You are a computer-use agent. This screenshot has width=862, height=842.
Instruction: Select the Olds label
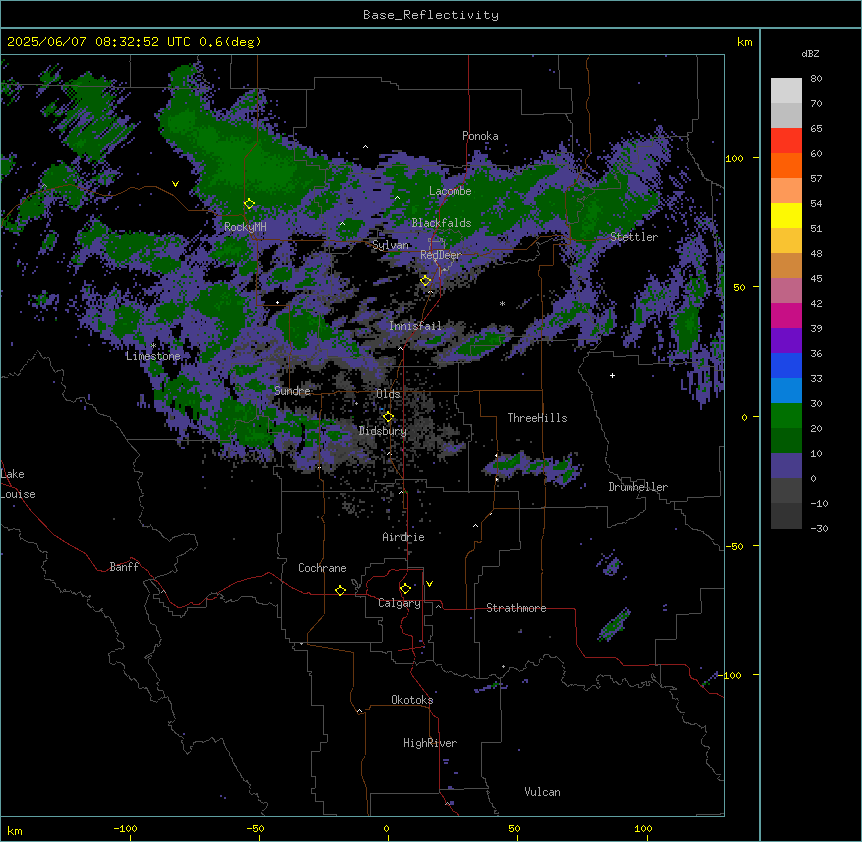pos(388,394)
